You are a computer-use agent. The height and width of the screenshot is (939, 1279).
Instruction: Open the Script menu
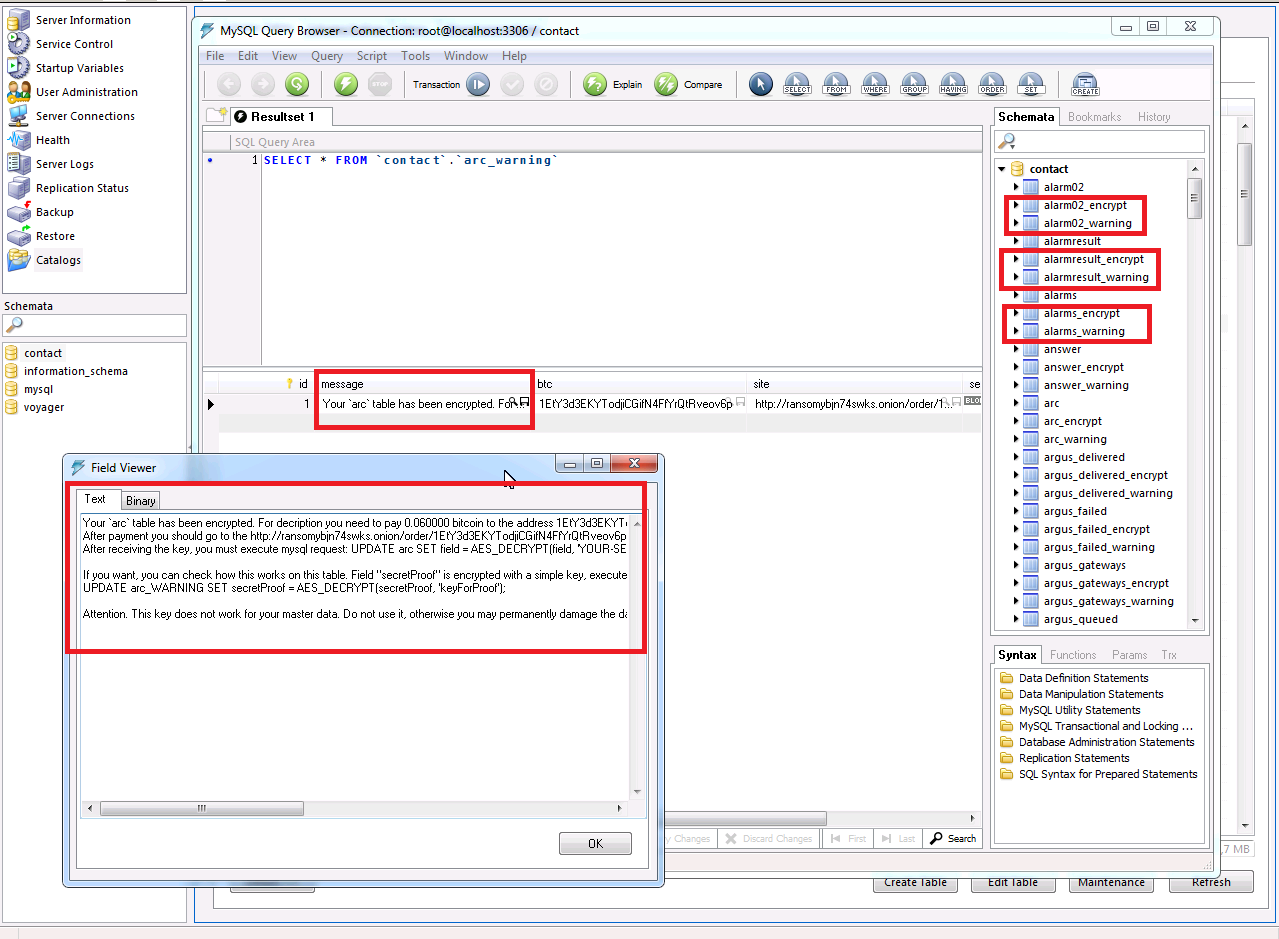372,56
